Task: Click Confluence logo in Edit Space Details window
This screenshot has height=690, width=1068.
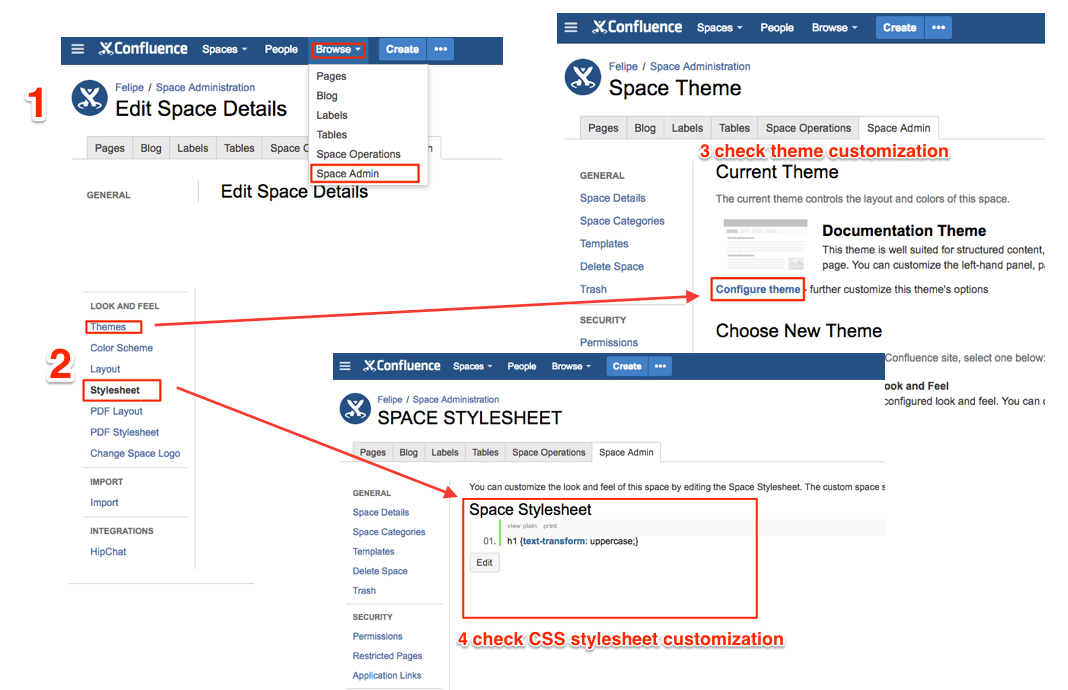Action: click(143, 49)
